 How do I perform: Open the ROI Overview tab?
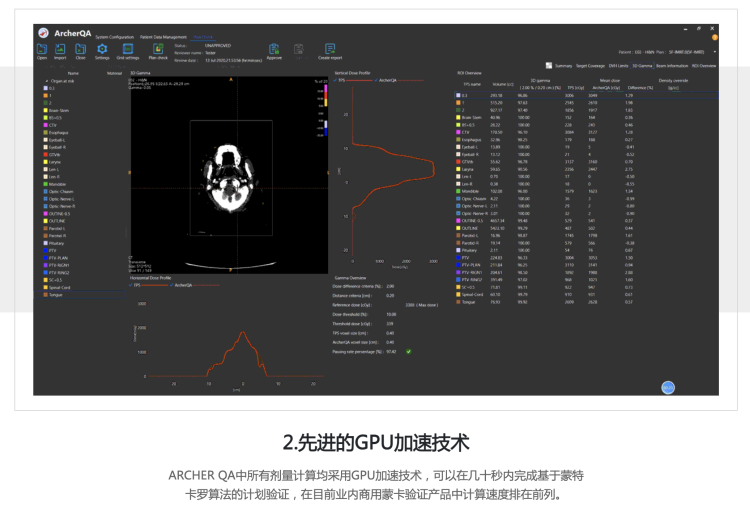click(x=704, y=66)
